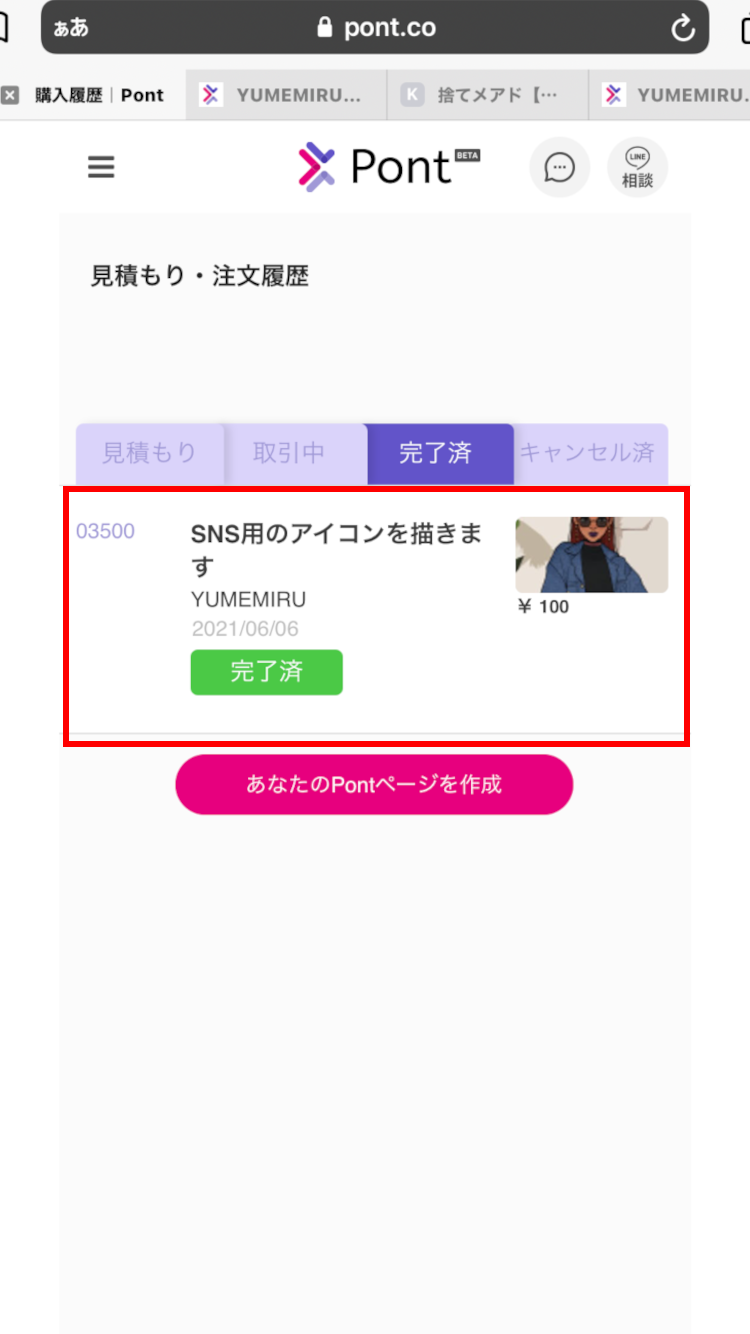Open the chat messages icon
Image resolution: width=750 pixels, height=1334 pixels.
pos(559,167)
